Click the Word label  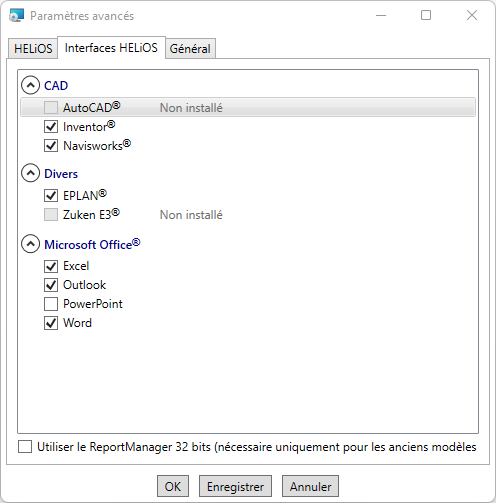pyautogui.click(x=77, y=323)
